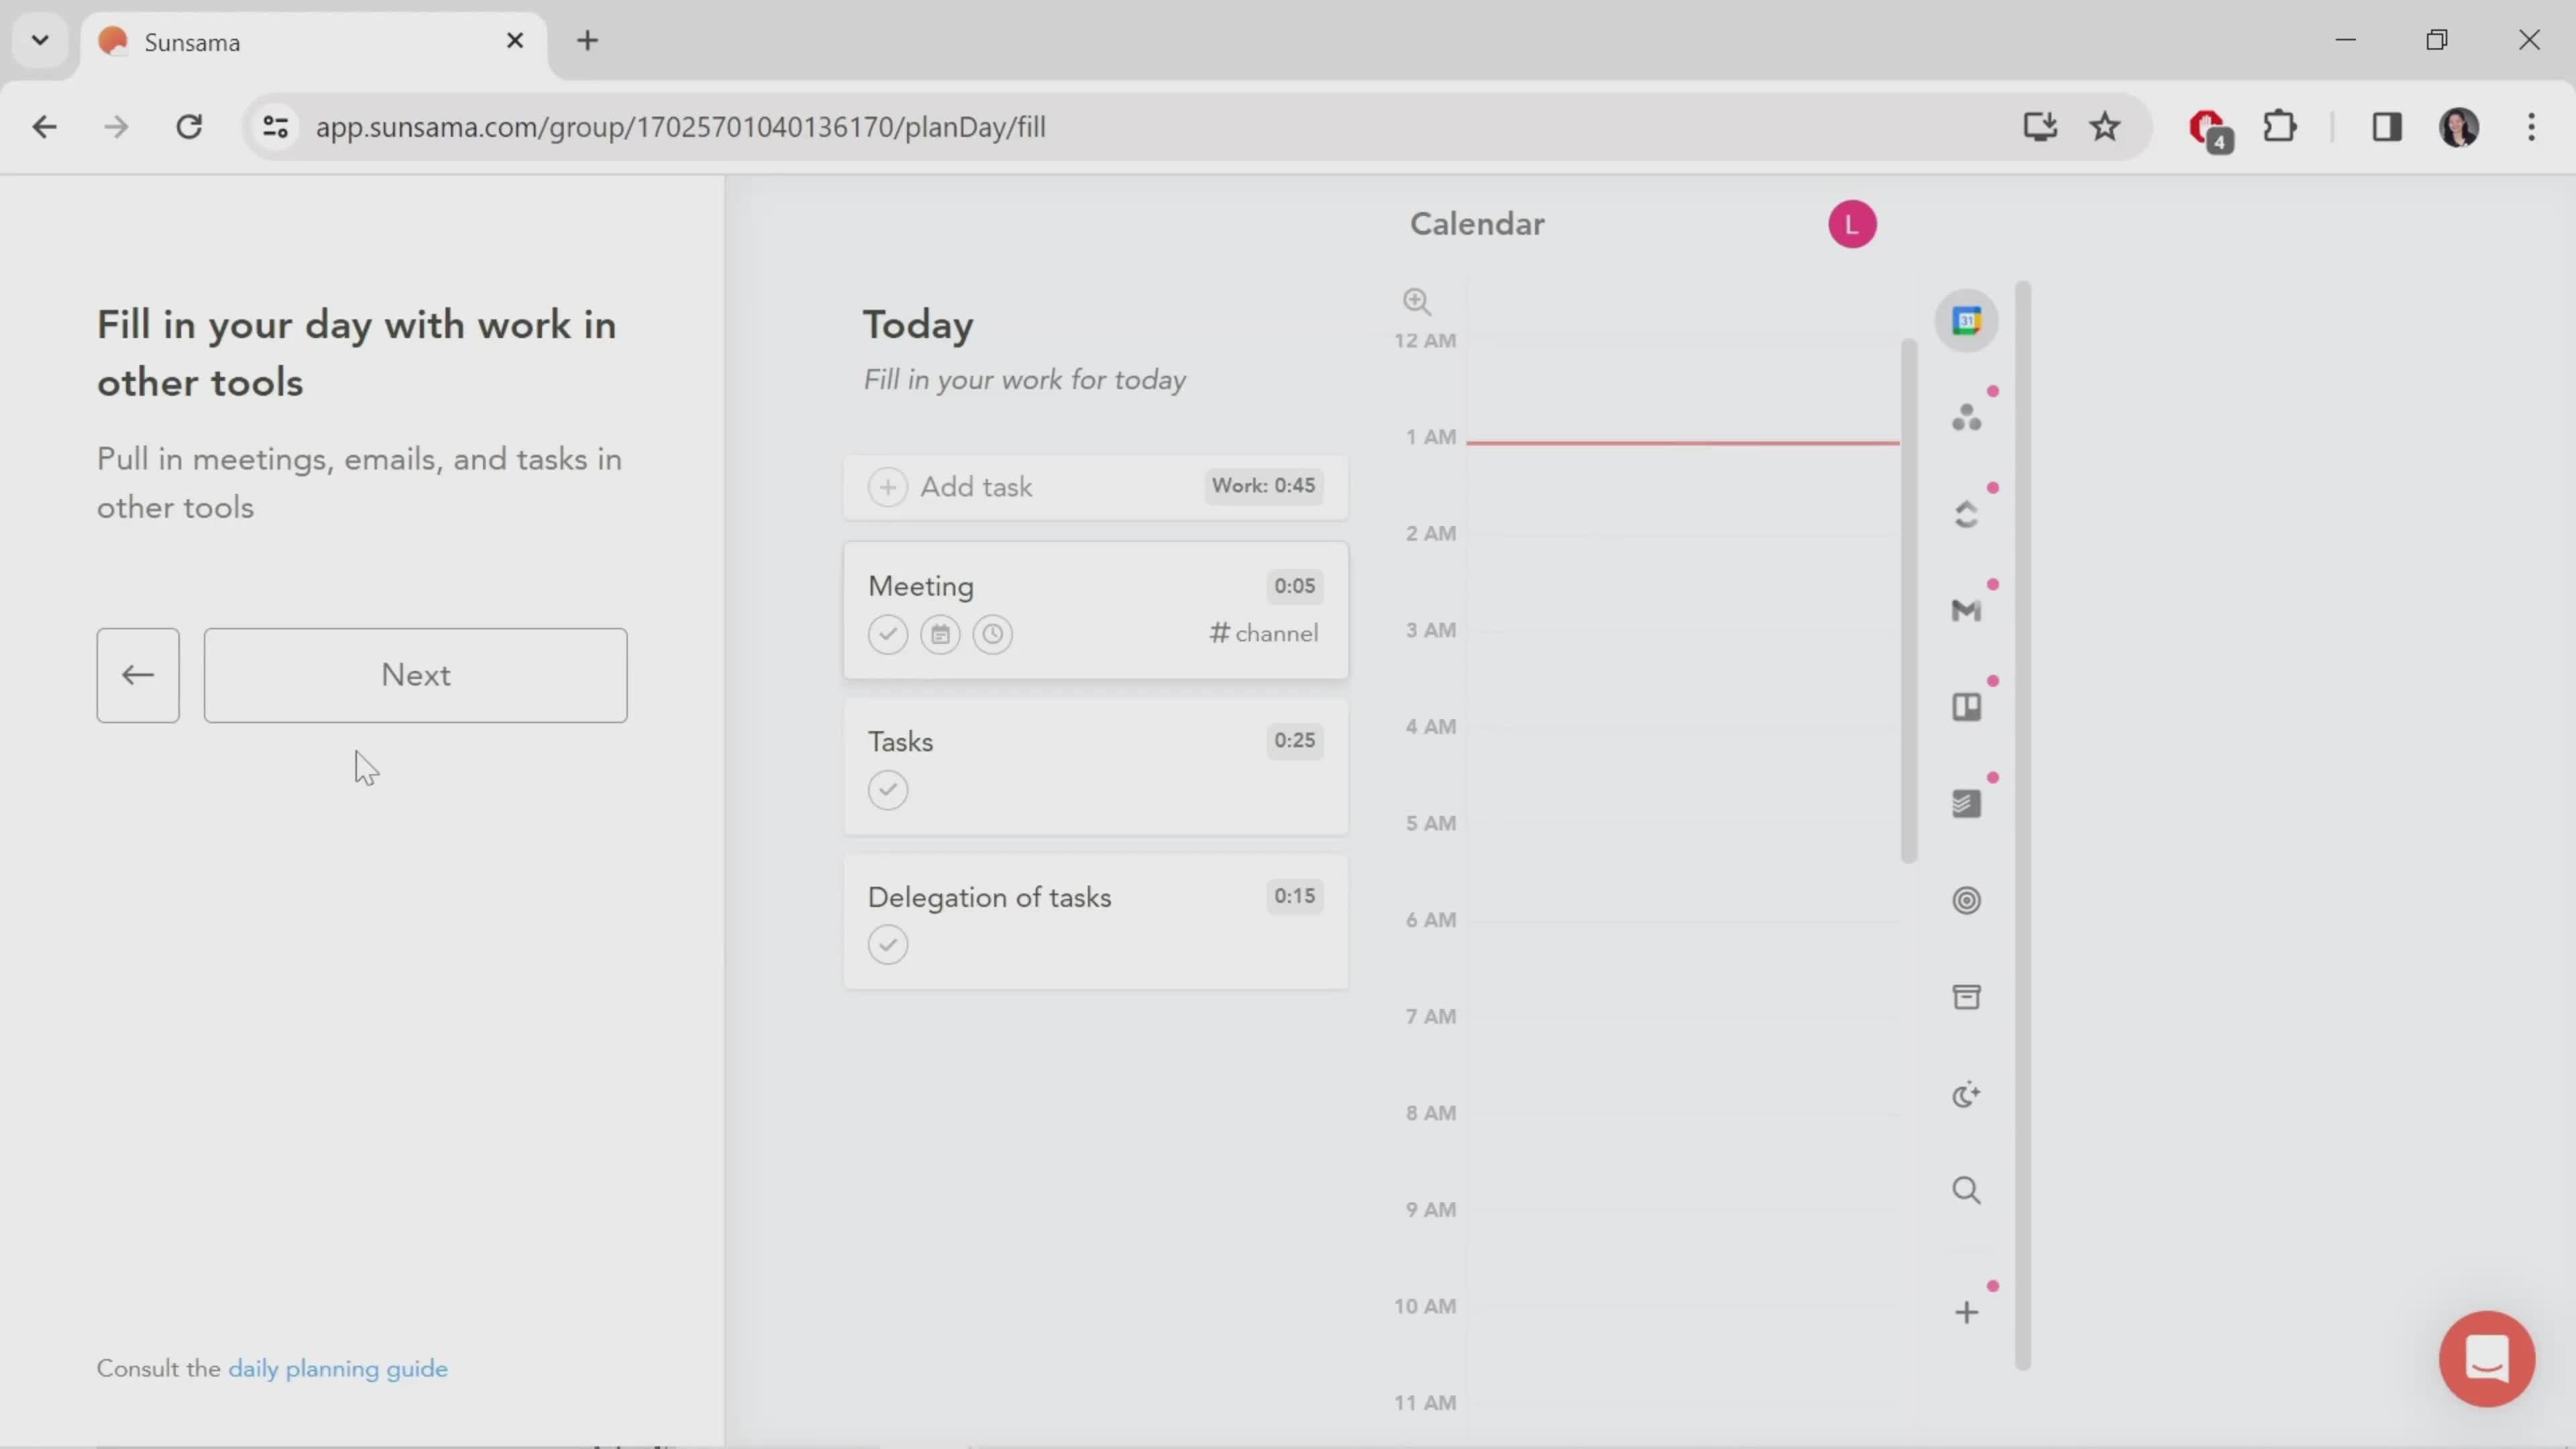Screen dimensions: 2576x1449
Task: Click the Add task input field
Action: pos(1095,487)
